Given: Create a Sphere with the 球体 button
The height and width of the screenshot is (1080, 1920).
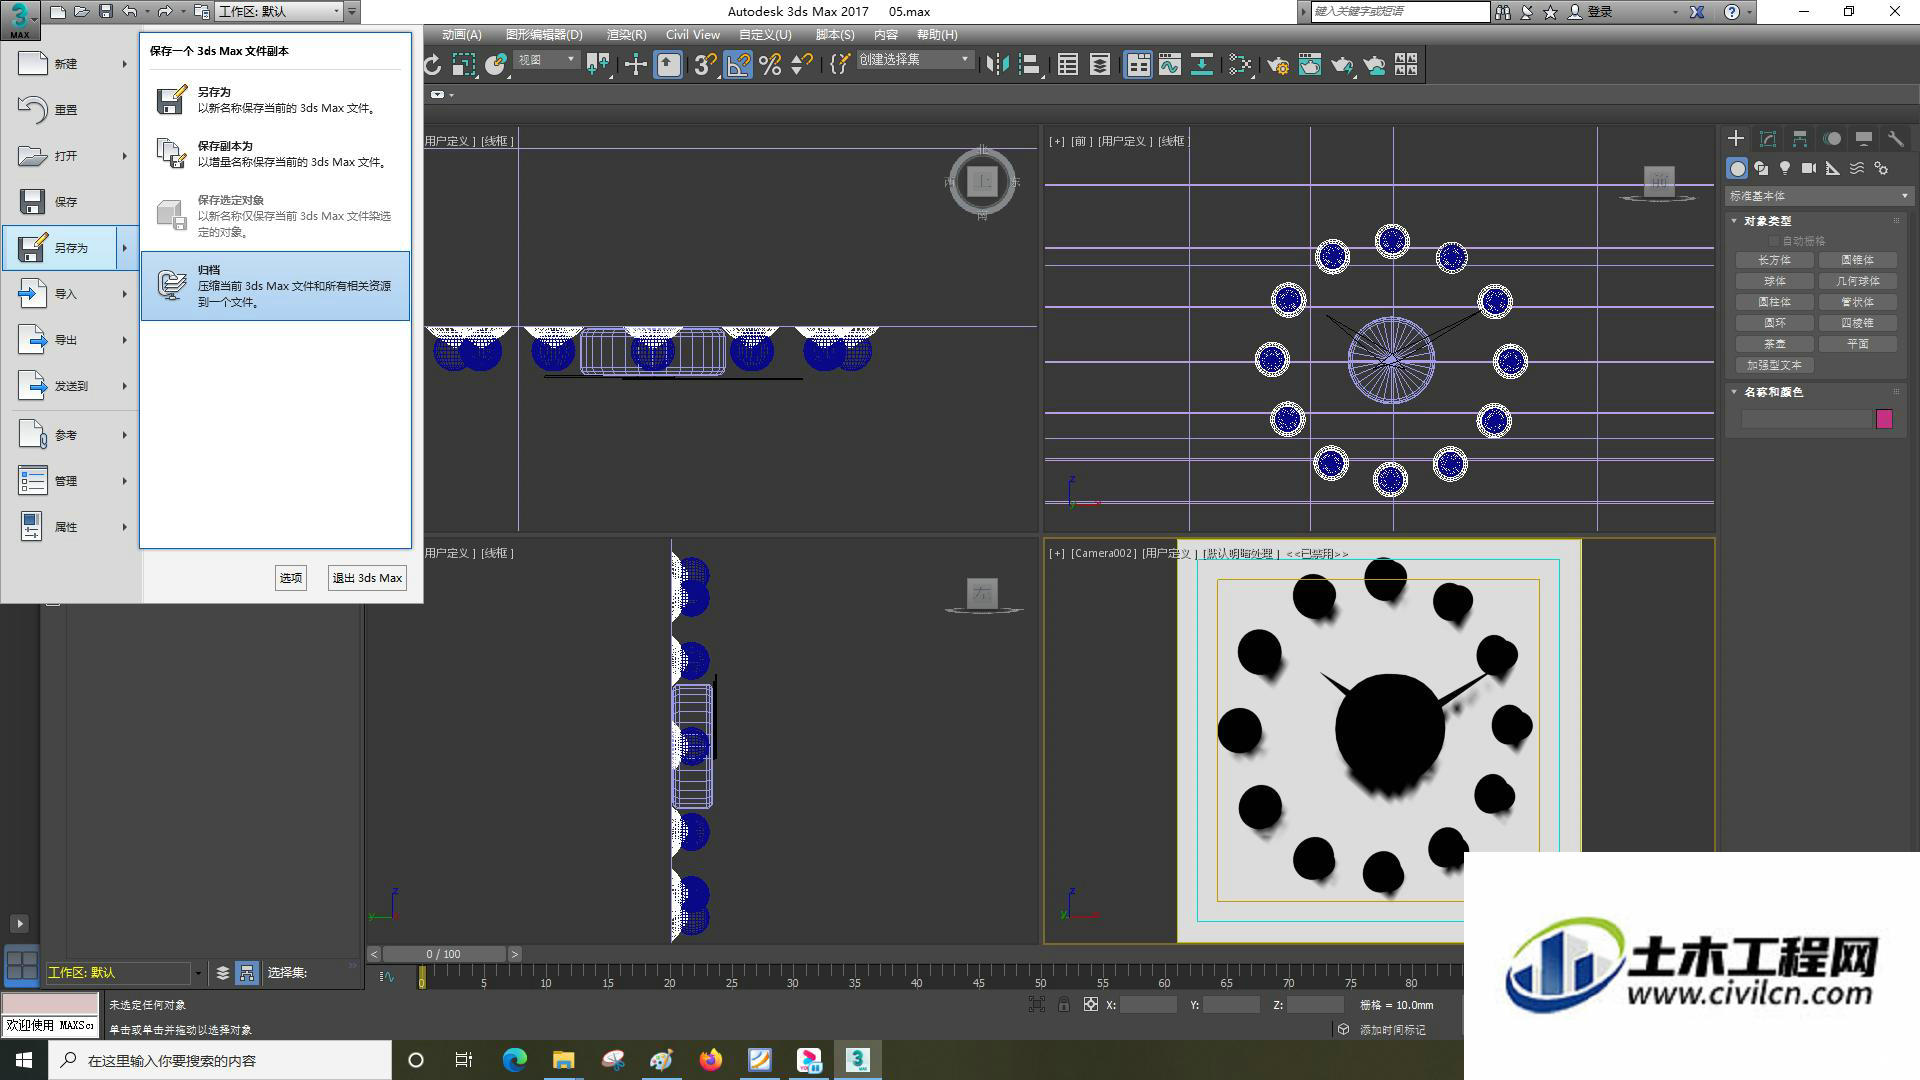Looking at the screenshot, I should coord(1775,281).
